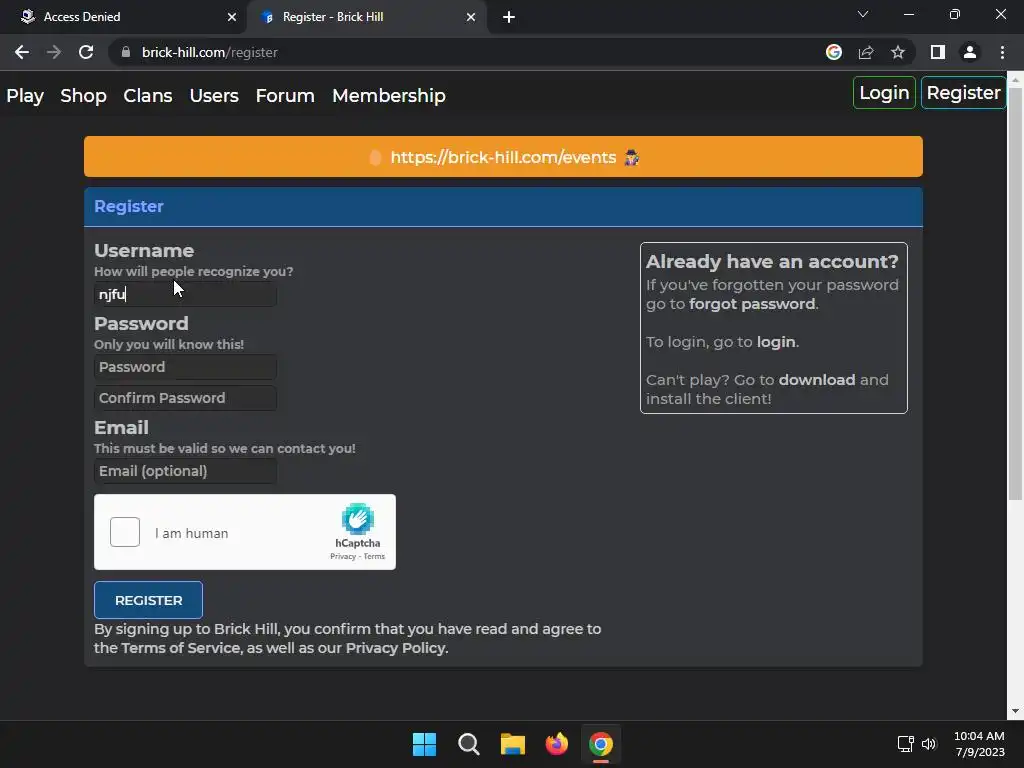Screen dimensions: 1024x768
Task: Open the Terms of Service link
Action: point(181,648)
